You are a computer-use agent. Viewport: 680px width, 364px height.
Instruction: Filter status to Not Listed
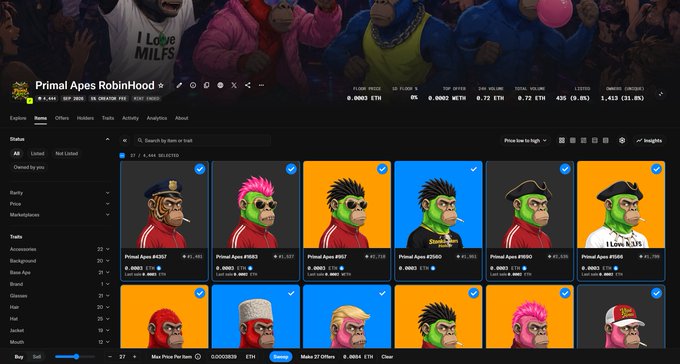(67, 154)
